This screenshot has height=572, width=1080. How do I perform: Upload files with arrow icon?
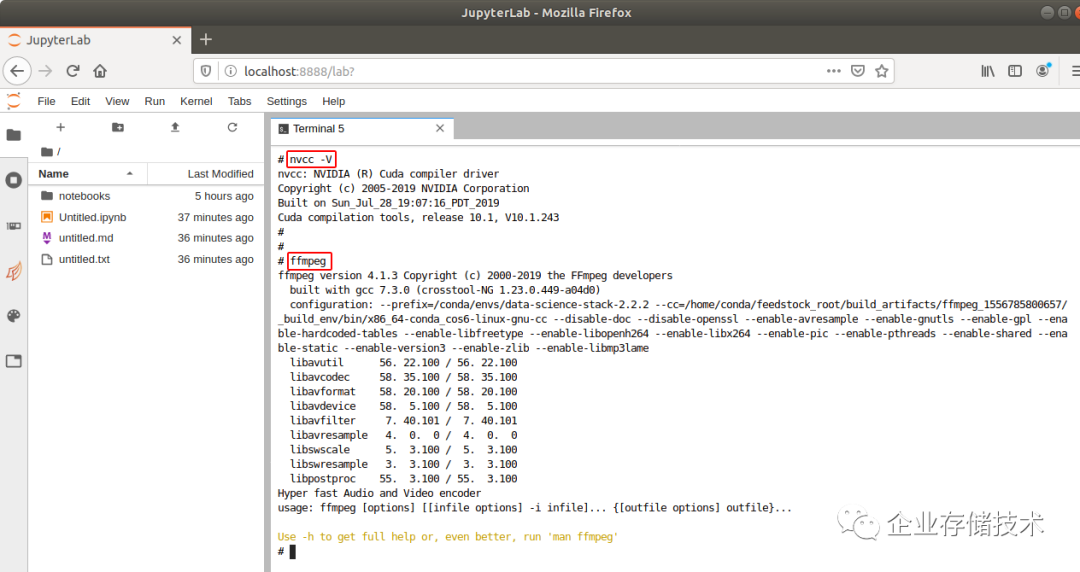(175, 127)
